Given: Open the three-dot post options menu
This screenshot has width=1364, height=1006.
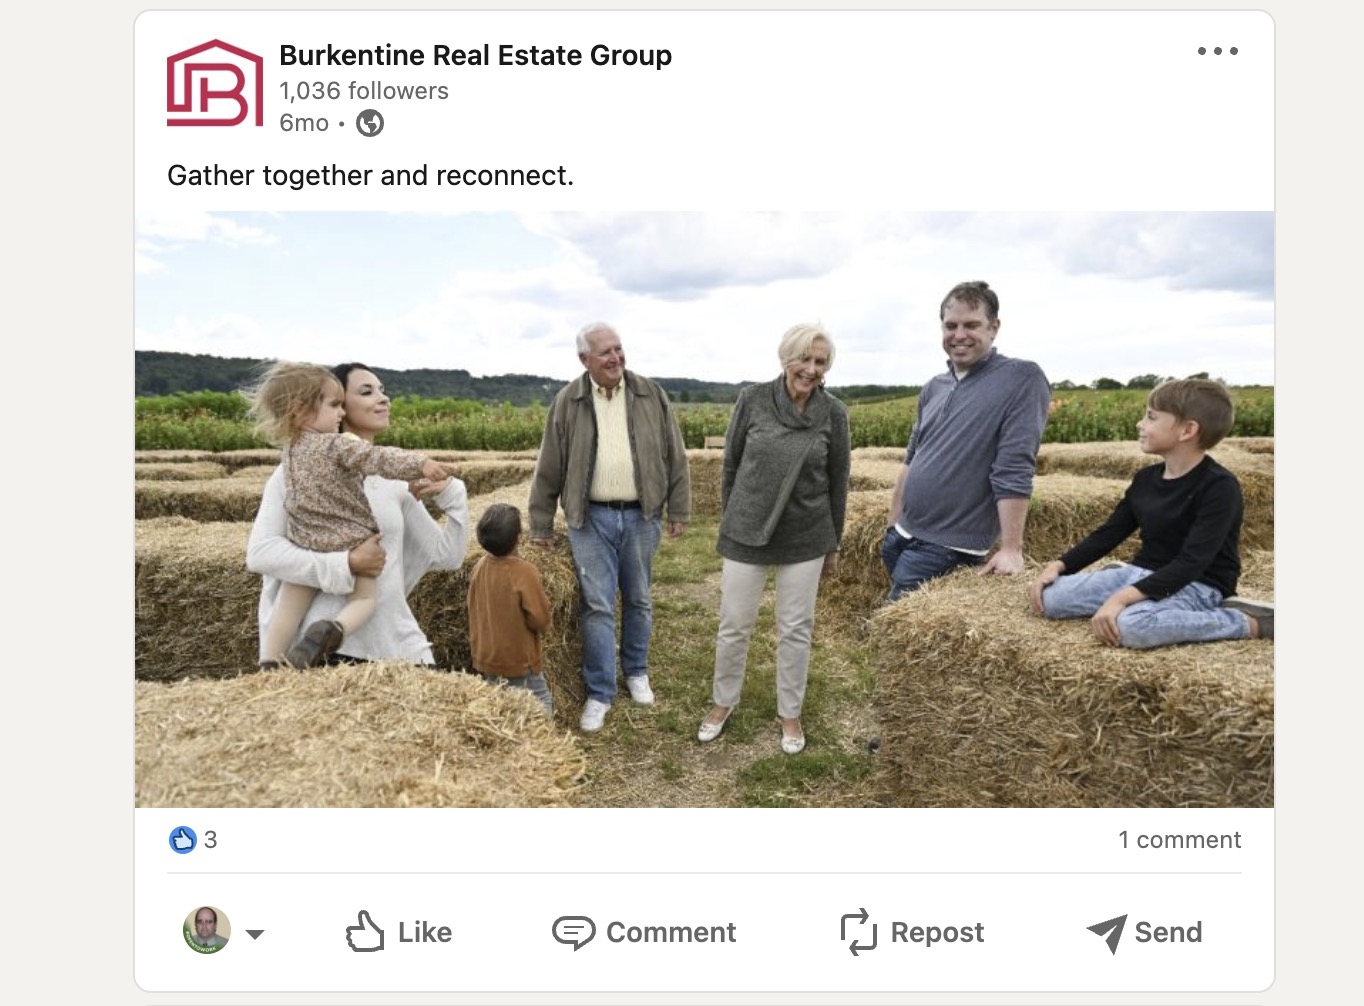Looking at the screenshot, I should tap(1218, 51).
